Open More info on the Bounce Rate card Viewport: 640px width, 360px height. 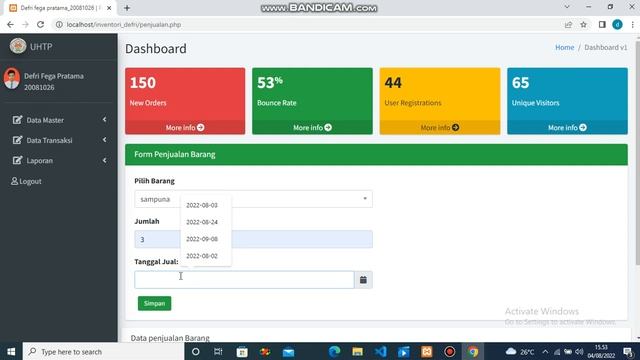point(312,128)
